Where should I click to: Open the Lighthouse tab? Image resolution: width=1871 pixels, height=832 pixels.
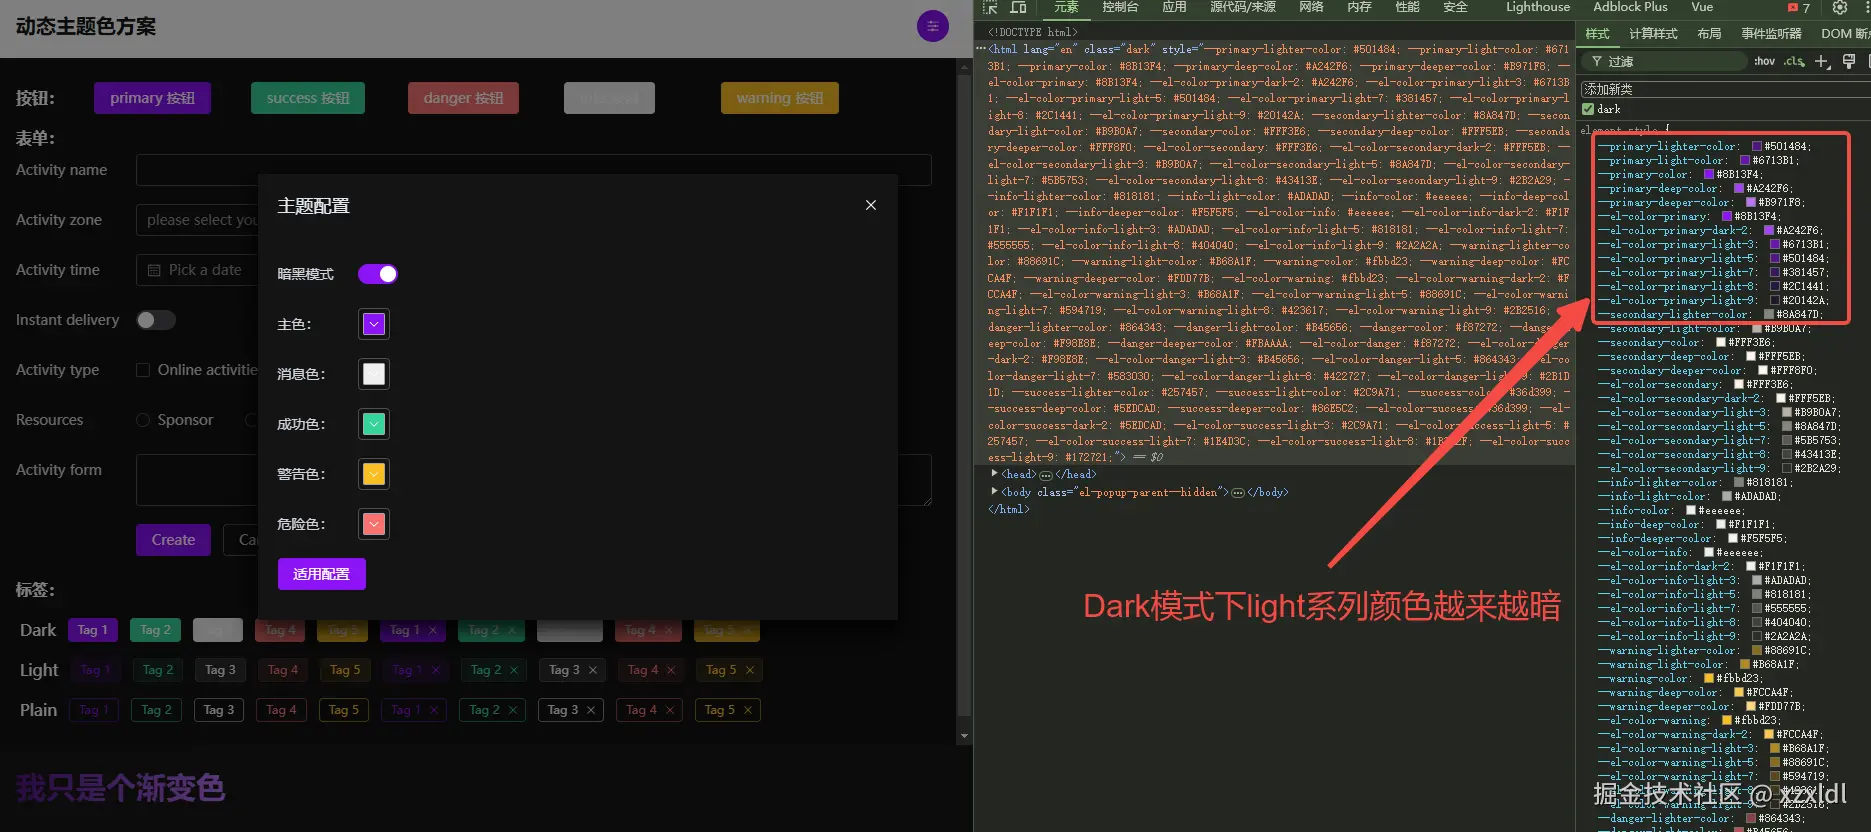1538,7
